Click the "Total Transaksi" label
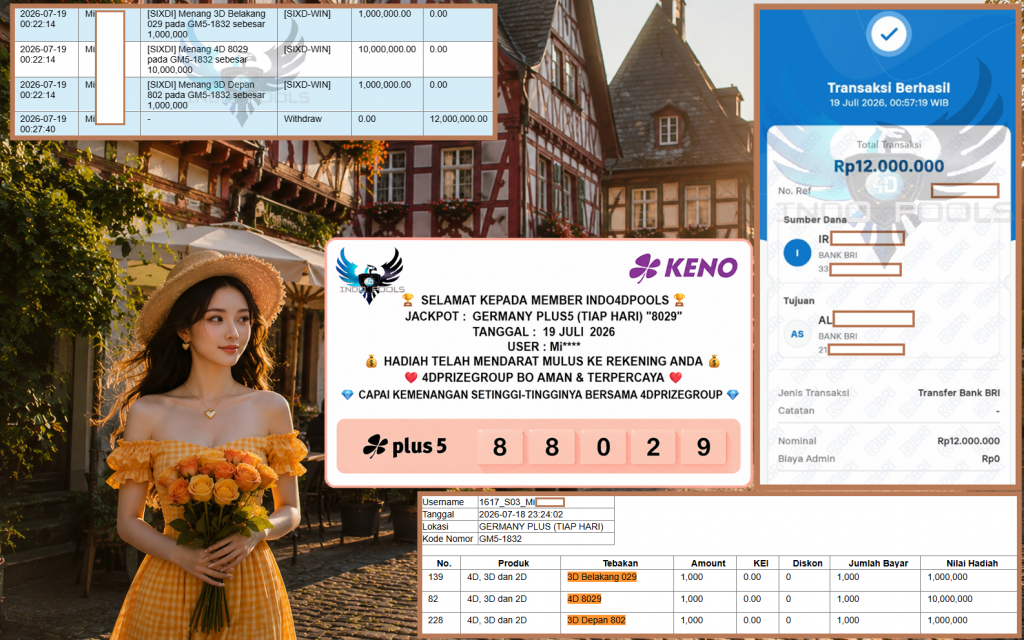 point(888,145)
